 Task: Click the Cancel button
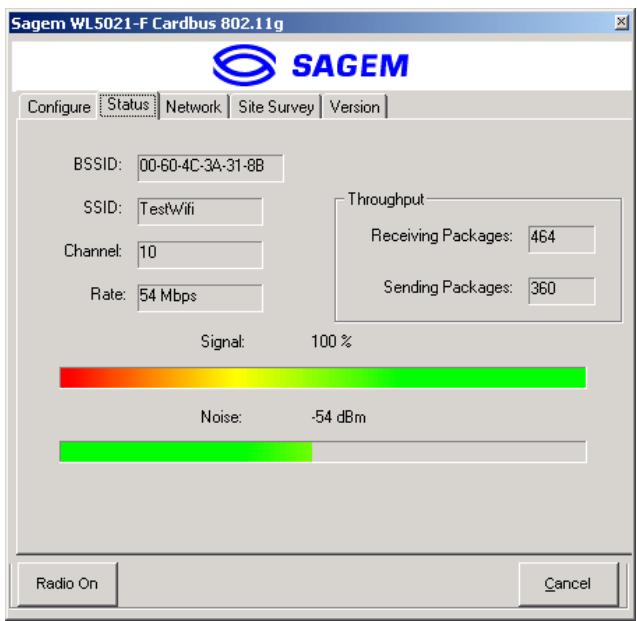(568, 584)
